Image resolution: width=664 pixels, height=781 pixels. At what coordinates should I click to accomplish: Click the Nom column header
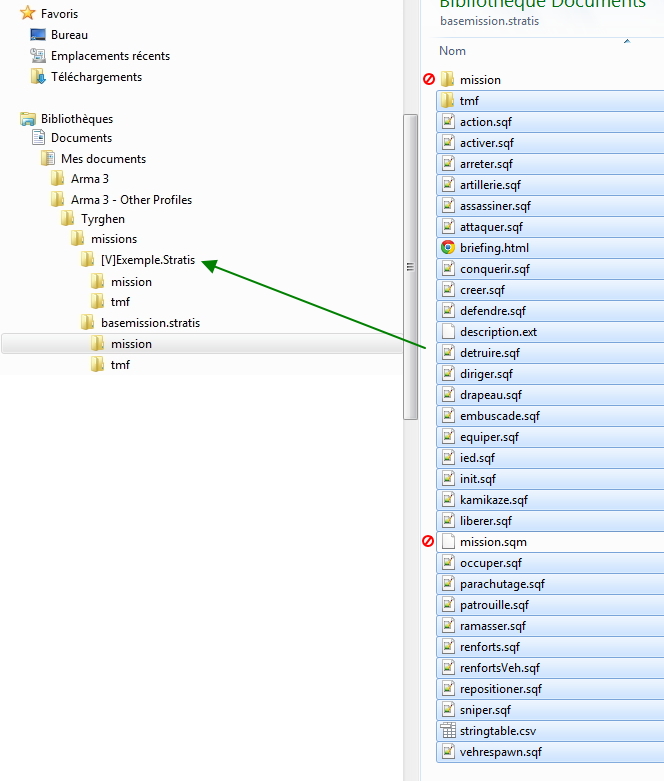[x=453, y=51]
